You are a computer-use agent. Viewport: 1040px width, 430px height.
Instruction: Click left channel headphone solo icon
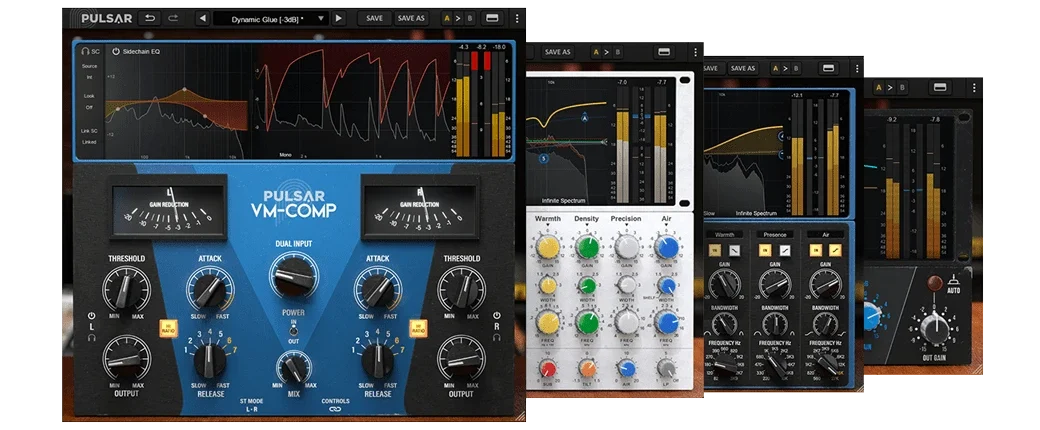(91, 337)
